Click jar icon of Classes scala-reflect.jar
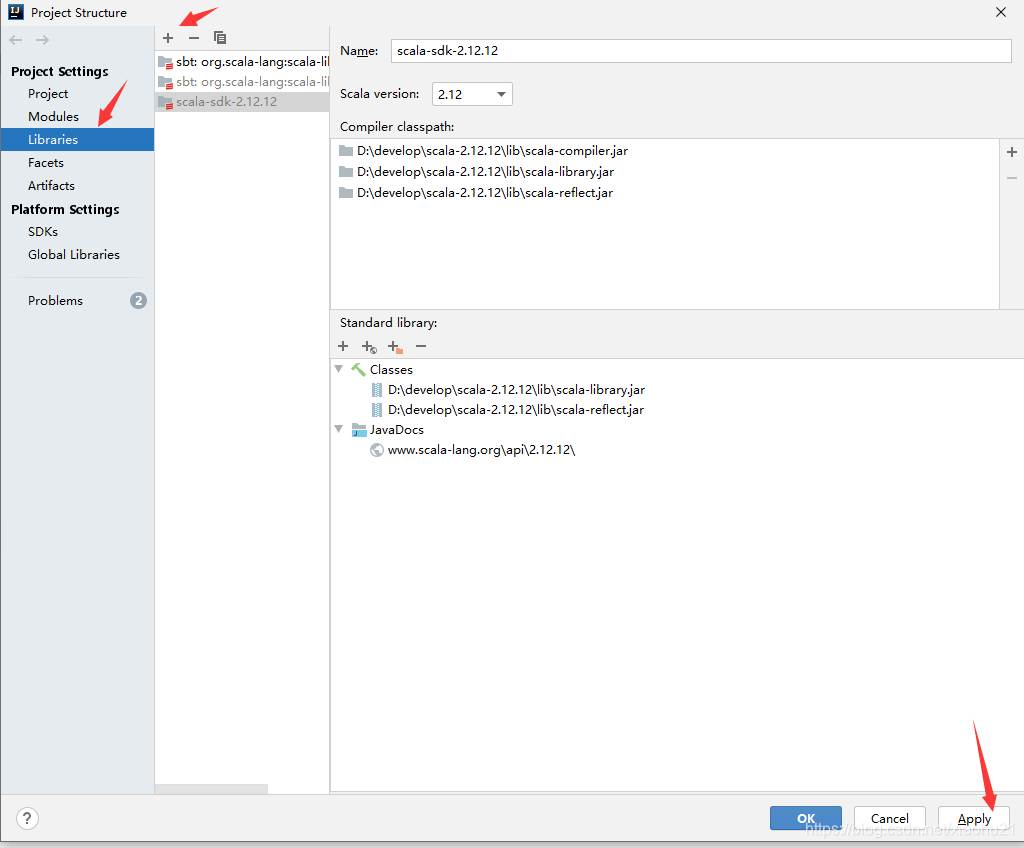This screenshot has height=848, width=1024. point(377,410)
